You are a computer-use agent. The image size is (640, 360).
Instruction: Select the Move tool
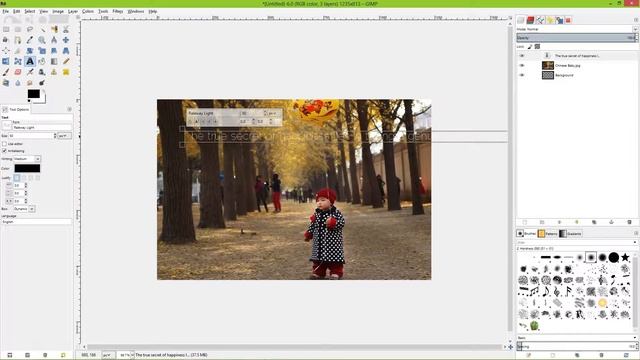coord(66,40)
